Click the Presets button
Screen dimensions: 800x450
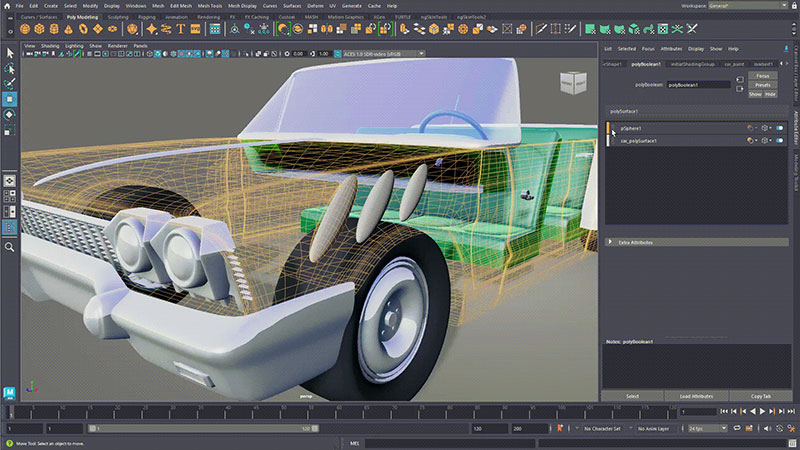coord(762,85)
